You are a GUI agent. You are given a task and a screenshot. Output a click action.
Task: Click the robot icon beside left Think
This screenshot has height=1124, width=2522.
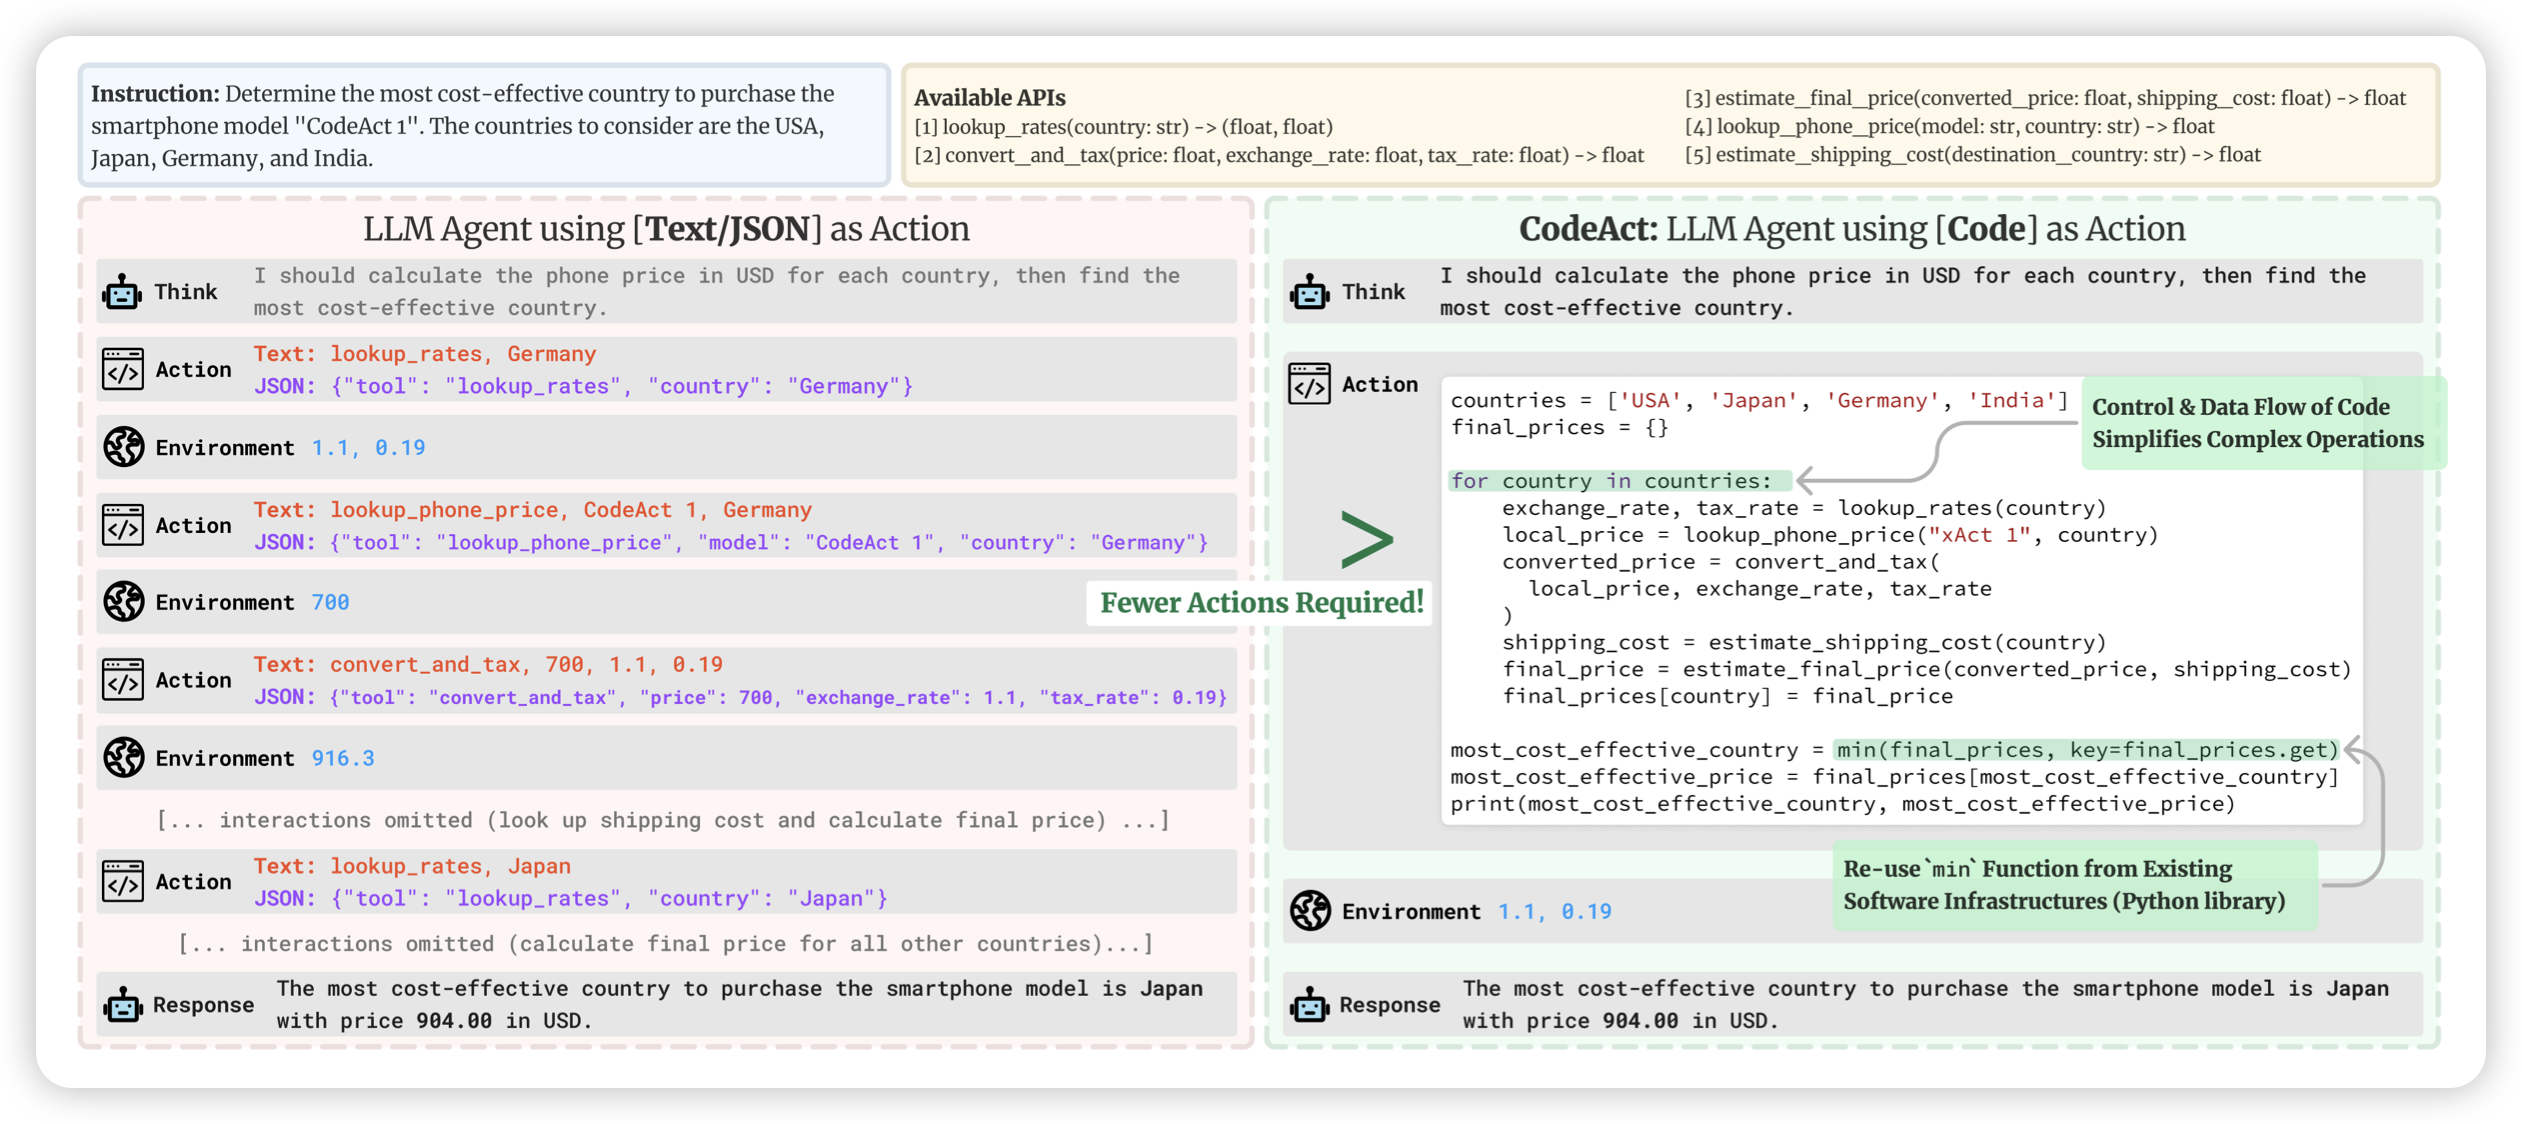tap(122, 292)
